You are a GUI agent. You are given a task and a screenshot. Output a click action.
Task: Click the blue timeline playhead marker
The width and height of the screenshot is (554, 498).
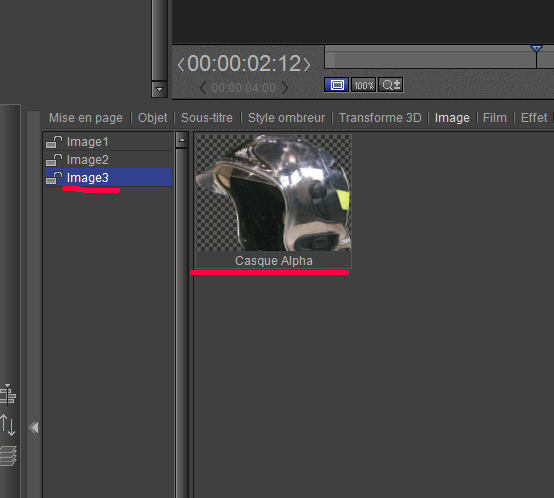click(536, 48)
